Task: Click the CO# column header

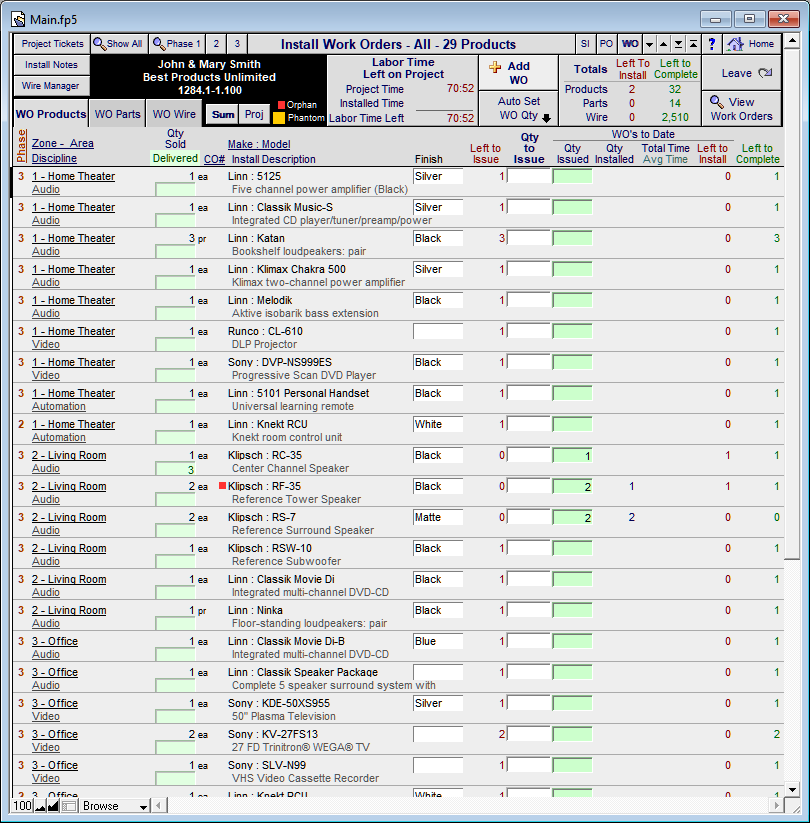Action: coord(214,159)
